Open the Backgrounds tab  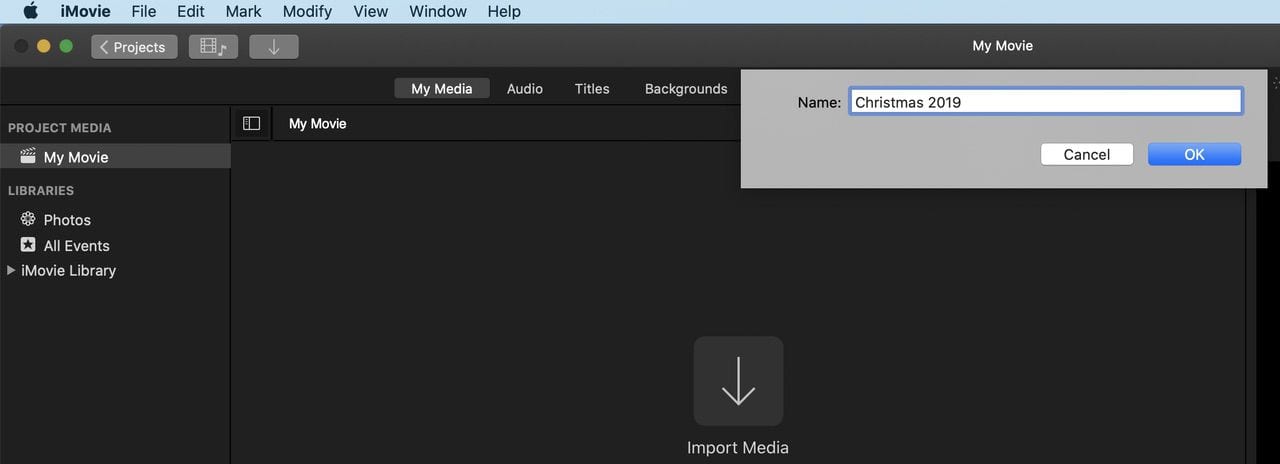coord(686,88)
